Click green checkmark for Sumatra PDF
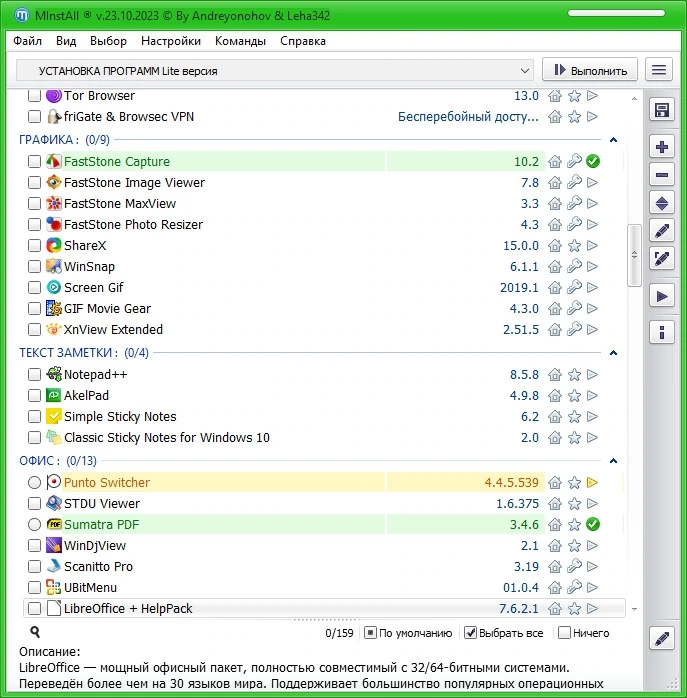Viewport: 687px width, 698px height. (593, 524)
